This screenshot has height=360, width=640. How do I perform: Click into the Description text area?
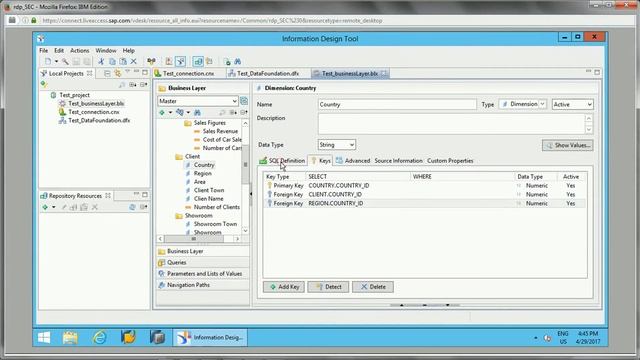click(x=451, y=124)
